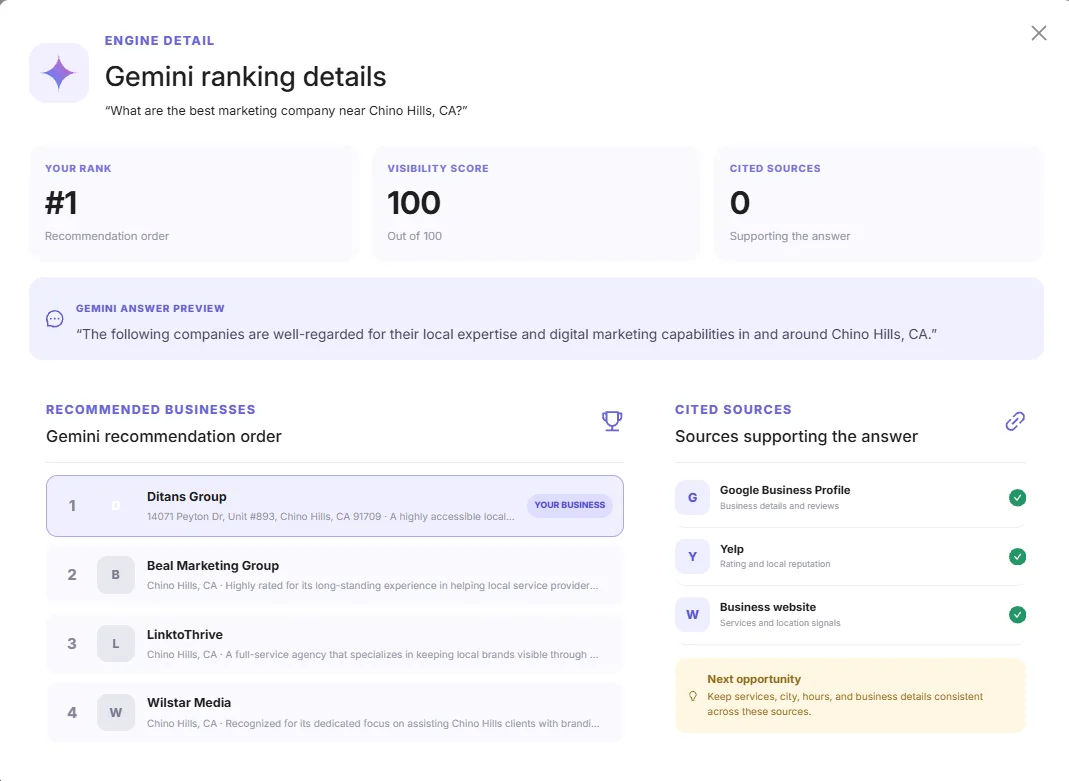Viewport: 1069px width, 781px height.
Task: Click rank number 4 beside Wilstar Media
Action: pos(72,712)
